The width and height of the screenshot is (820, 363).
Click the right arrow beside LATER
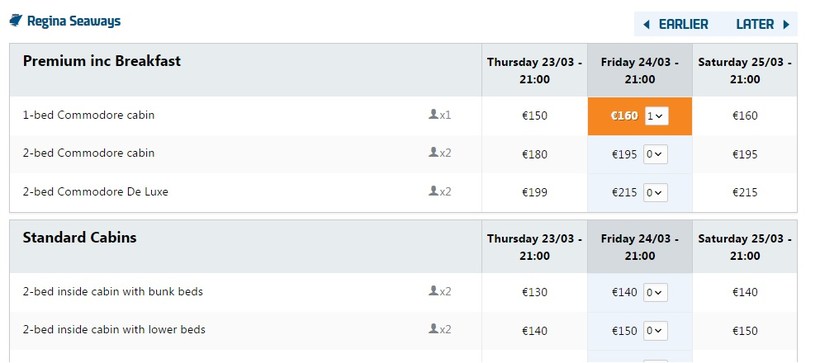[x=786, y=25]
